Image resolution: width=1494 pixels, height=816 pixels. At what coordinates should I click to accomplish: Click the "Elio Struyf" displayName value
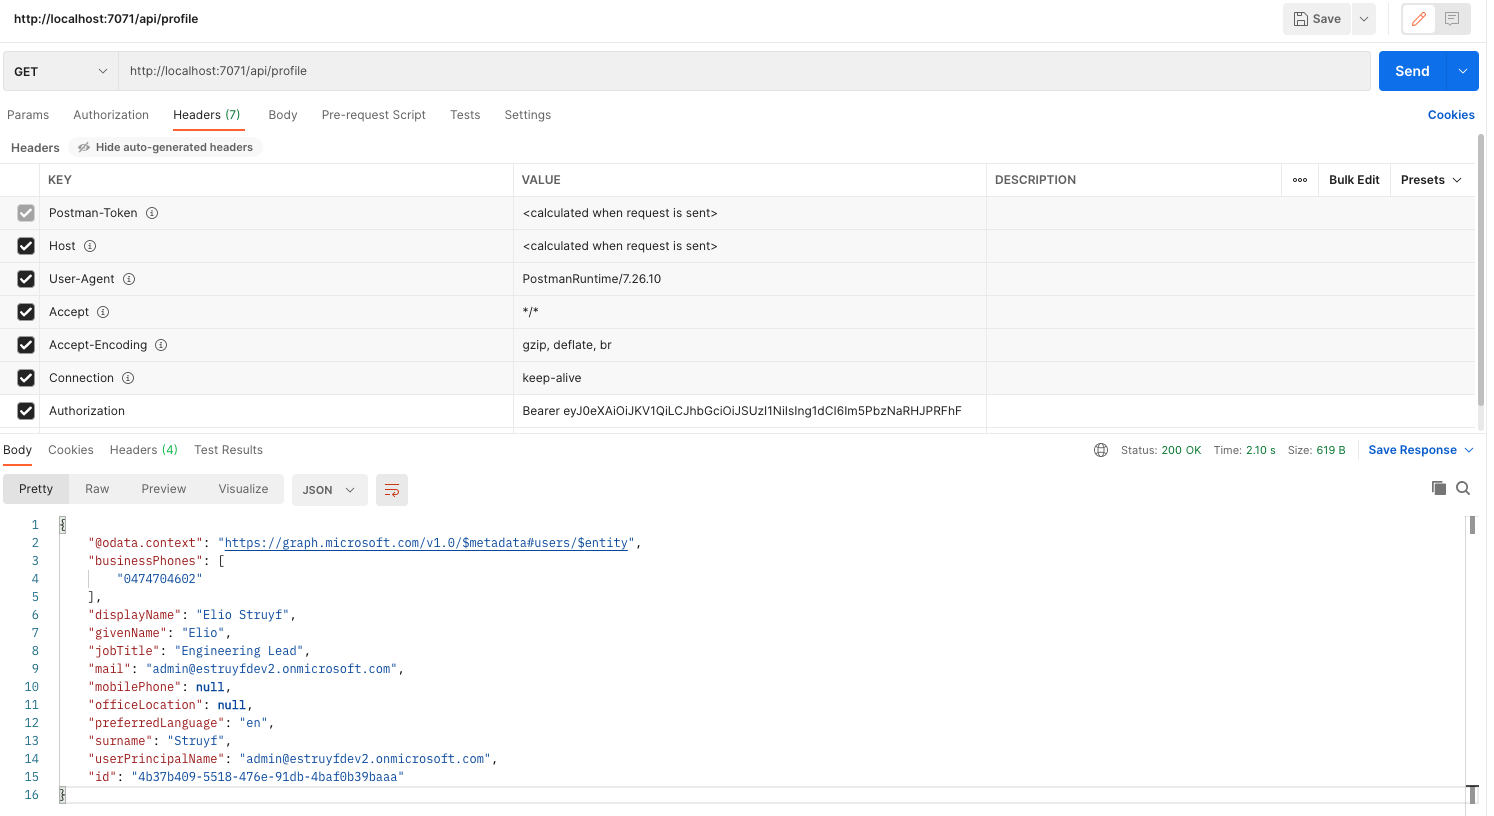[242, 615]
